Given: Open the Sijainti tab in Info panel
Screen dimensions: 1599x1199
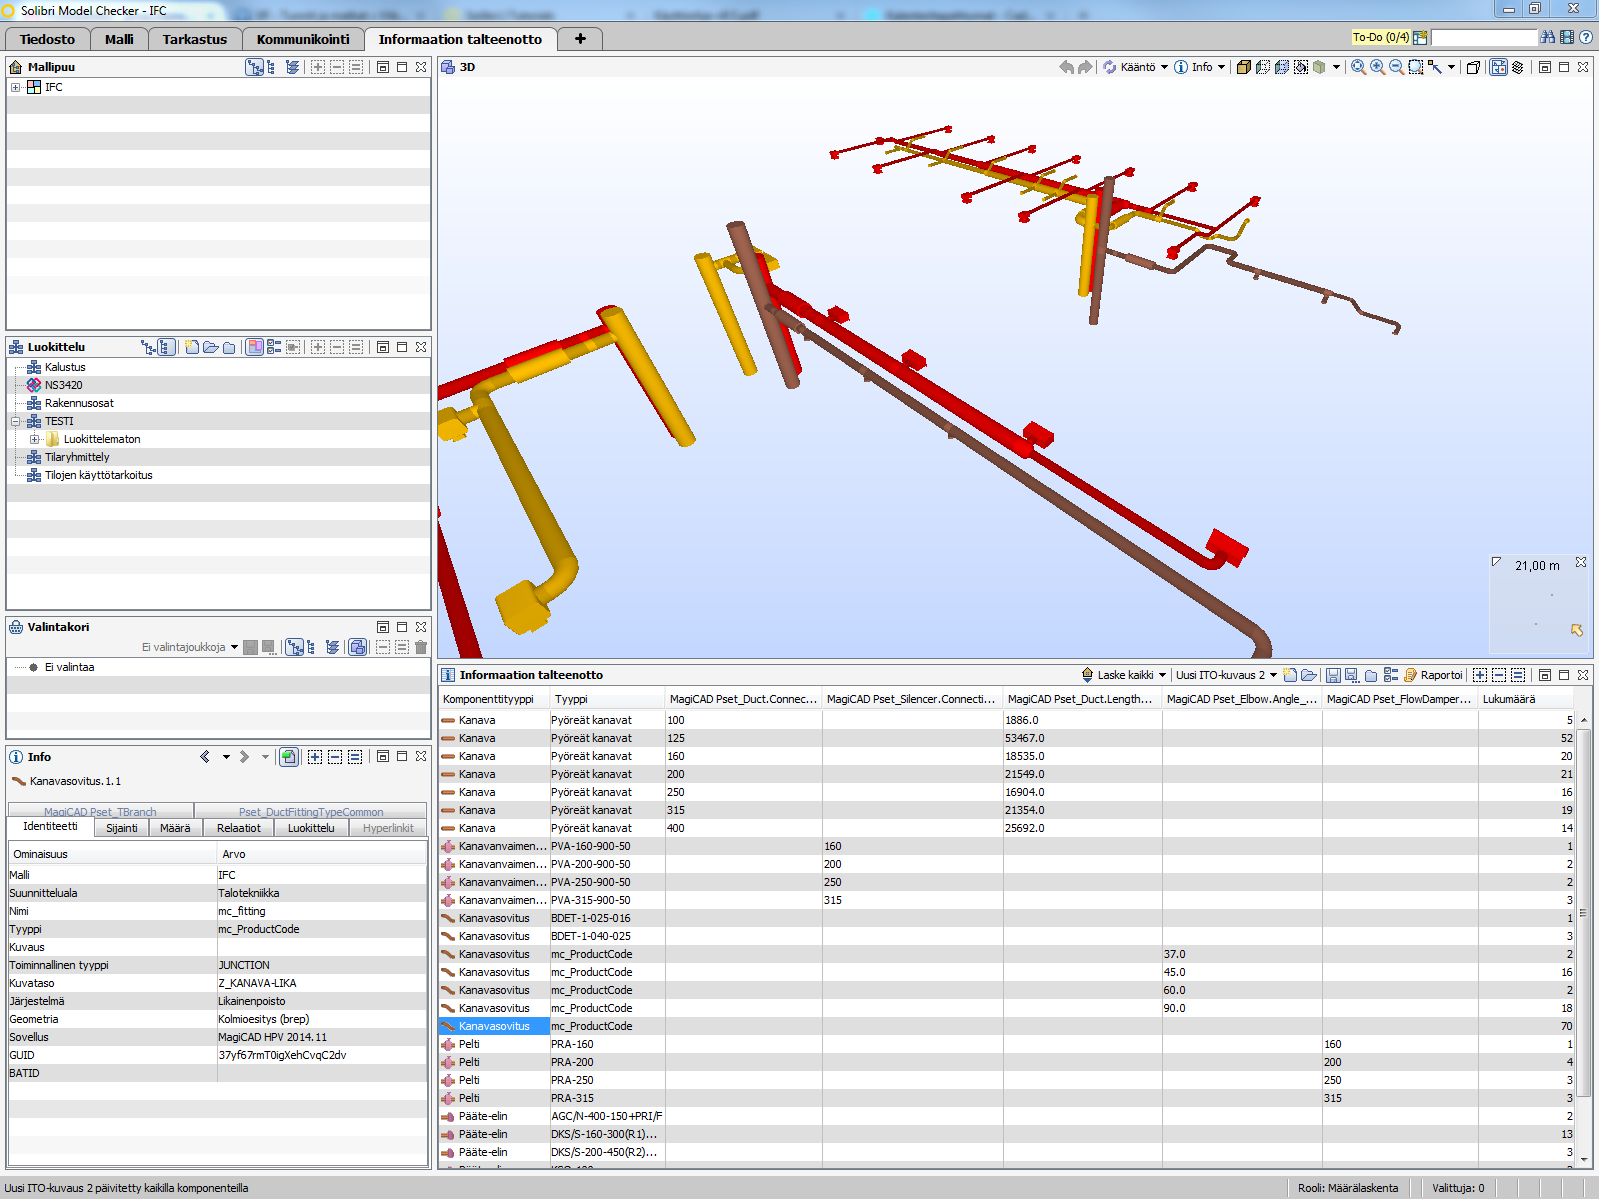Looking at the screenshot, I should pyautogui.click(x=122, y=828).
